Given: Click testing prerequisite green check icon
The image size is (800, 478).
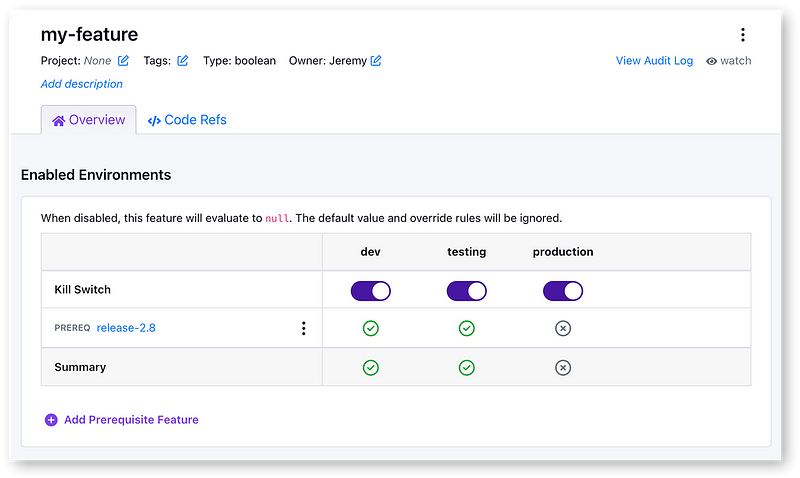Looking at the screenshot, I should click(466, 328).
